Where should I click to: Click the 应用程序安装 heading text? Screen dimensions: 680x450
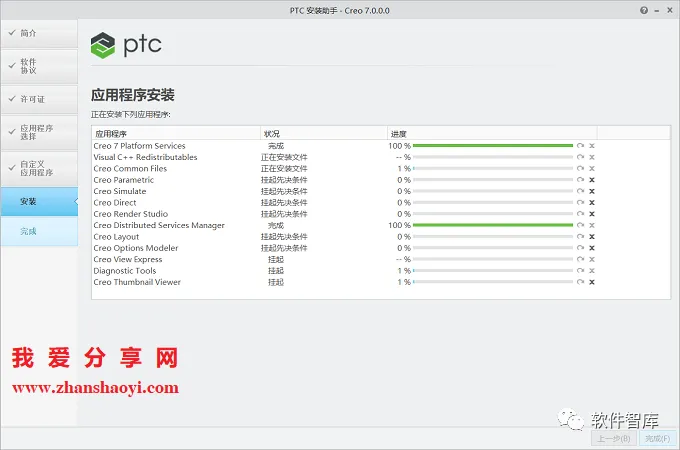coord(133,95)
